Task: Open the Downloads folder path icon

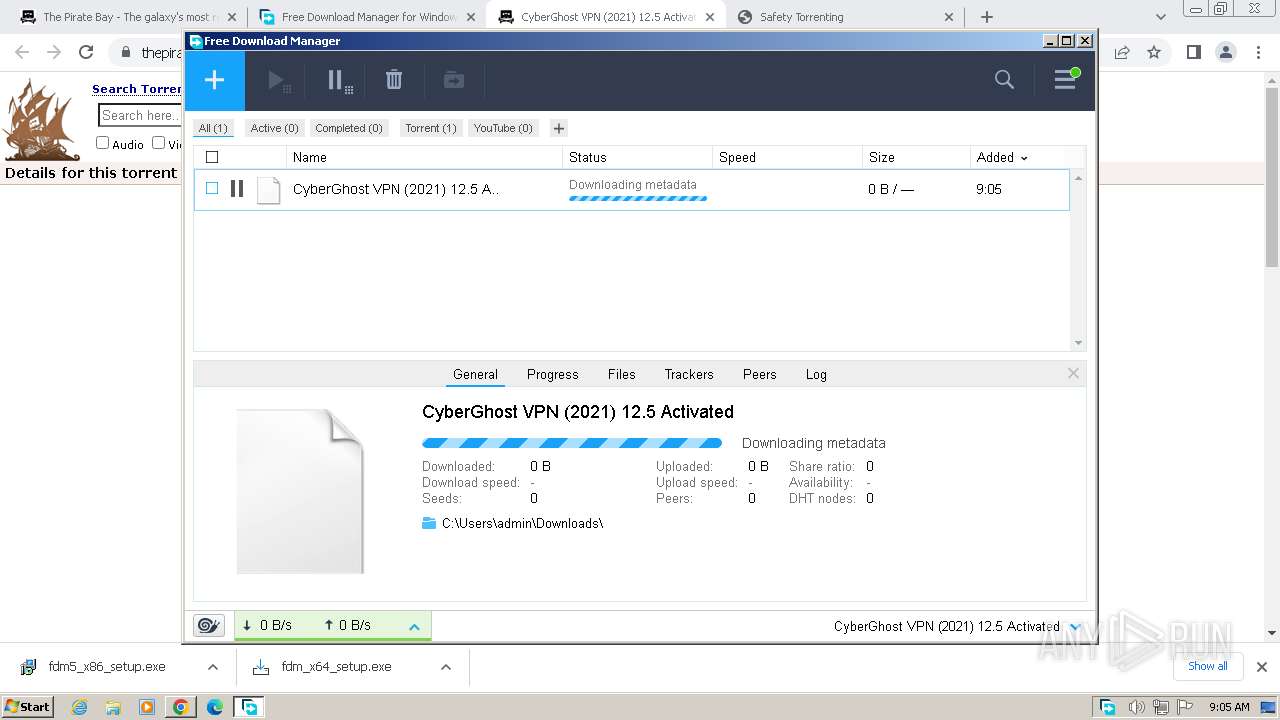Action: 429,523
